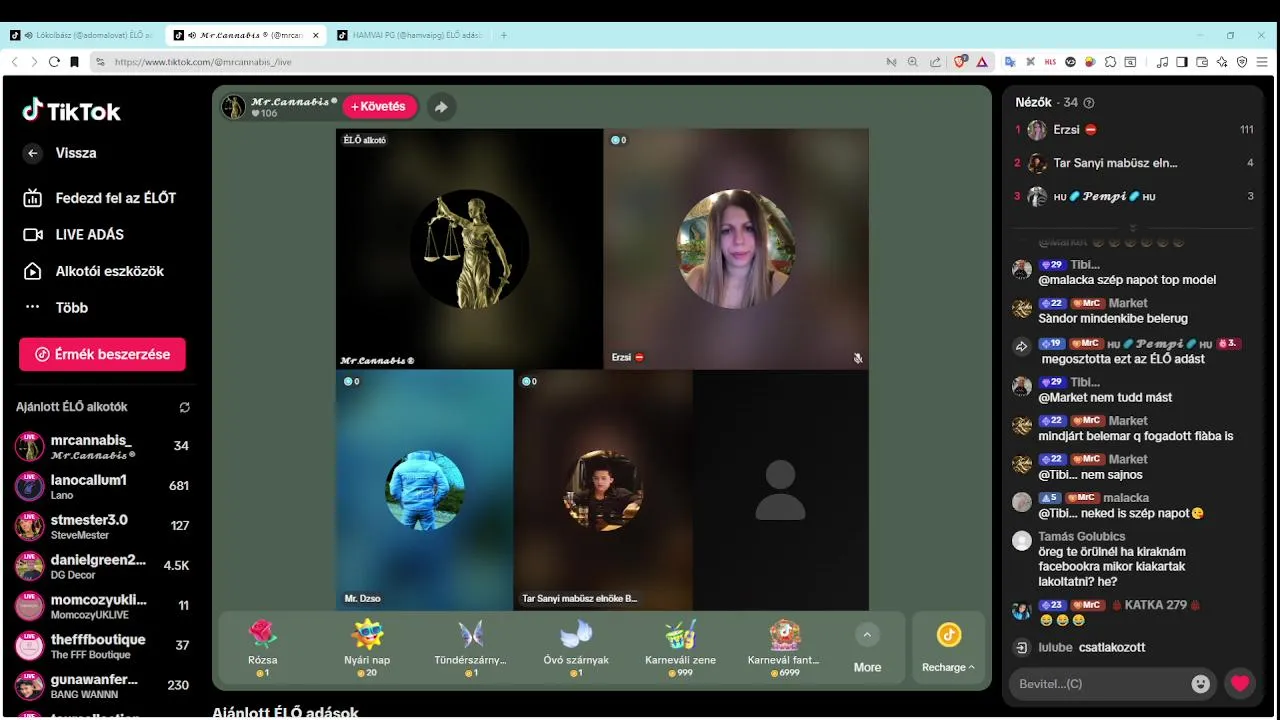Reload the page

(x=54, y=62)
